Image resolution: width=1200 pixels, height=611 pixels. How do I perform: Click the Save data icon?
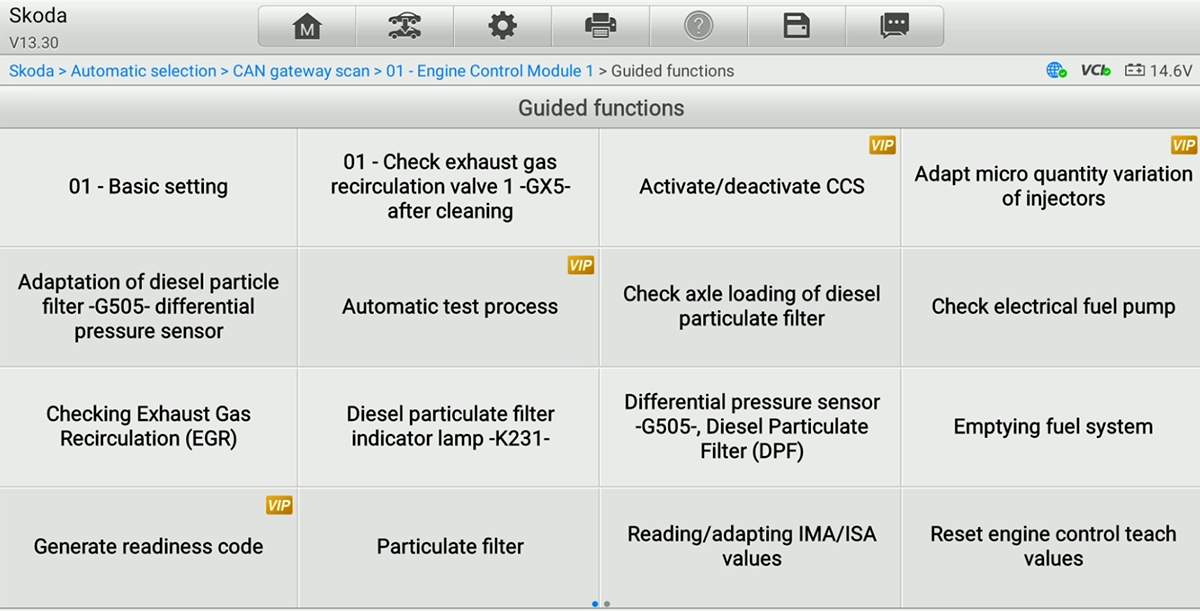(796, 26)
